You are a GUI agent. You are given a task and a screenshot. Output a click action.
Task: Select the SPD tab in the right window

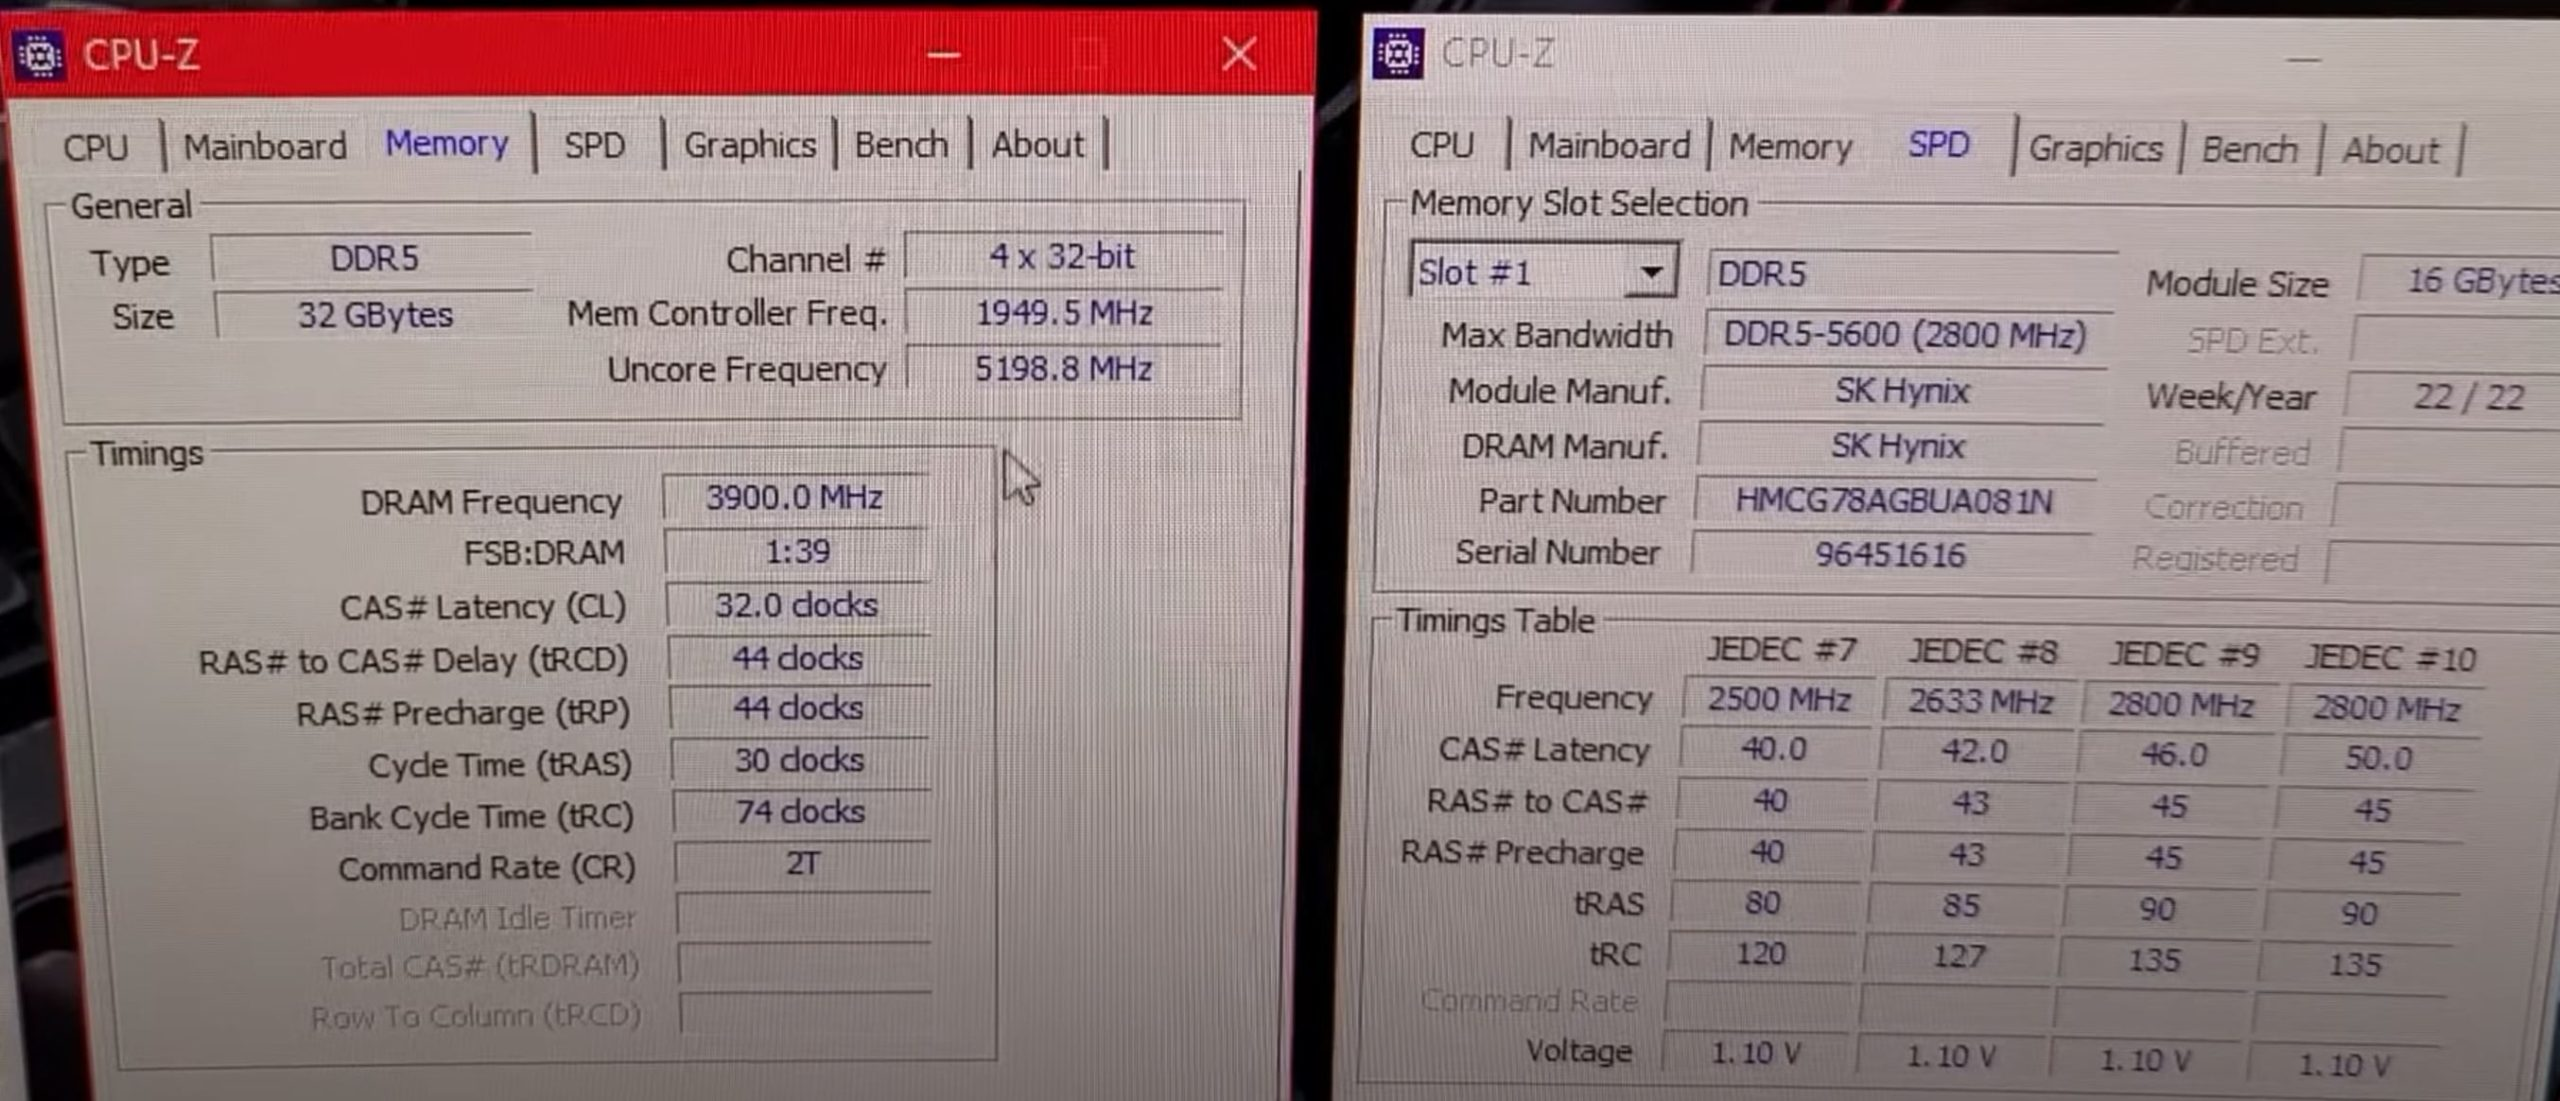(x=1938, y=145)
